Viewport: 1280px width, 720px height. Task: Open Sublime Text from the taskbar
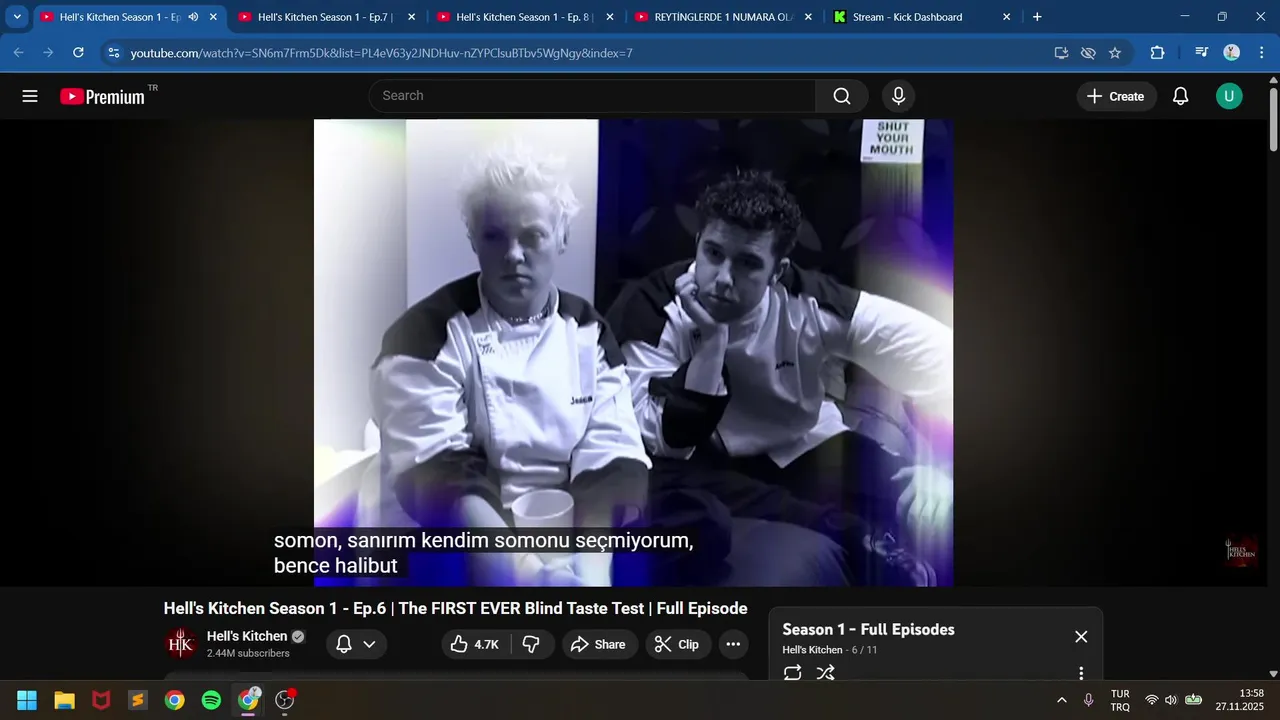click(138, 700)
